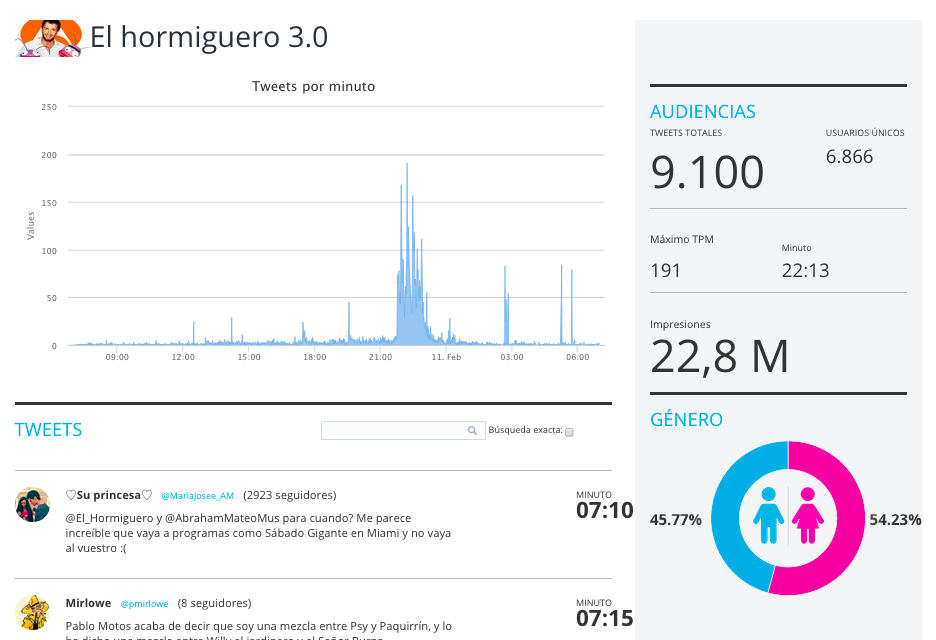Image resolution: width=936 pixels, height=640 pixels.
Task: Click the search magnifier icon in tweets box
Action: pos(472,430)
